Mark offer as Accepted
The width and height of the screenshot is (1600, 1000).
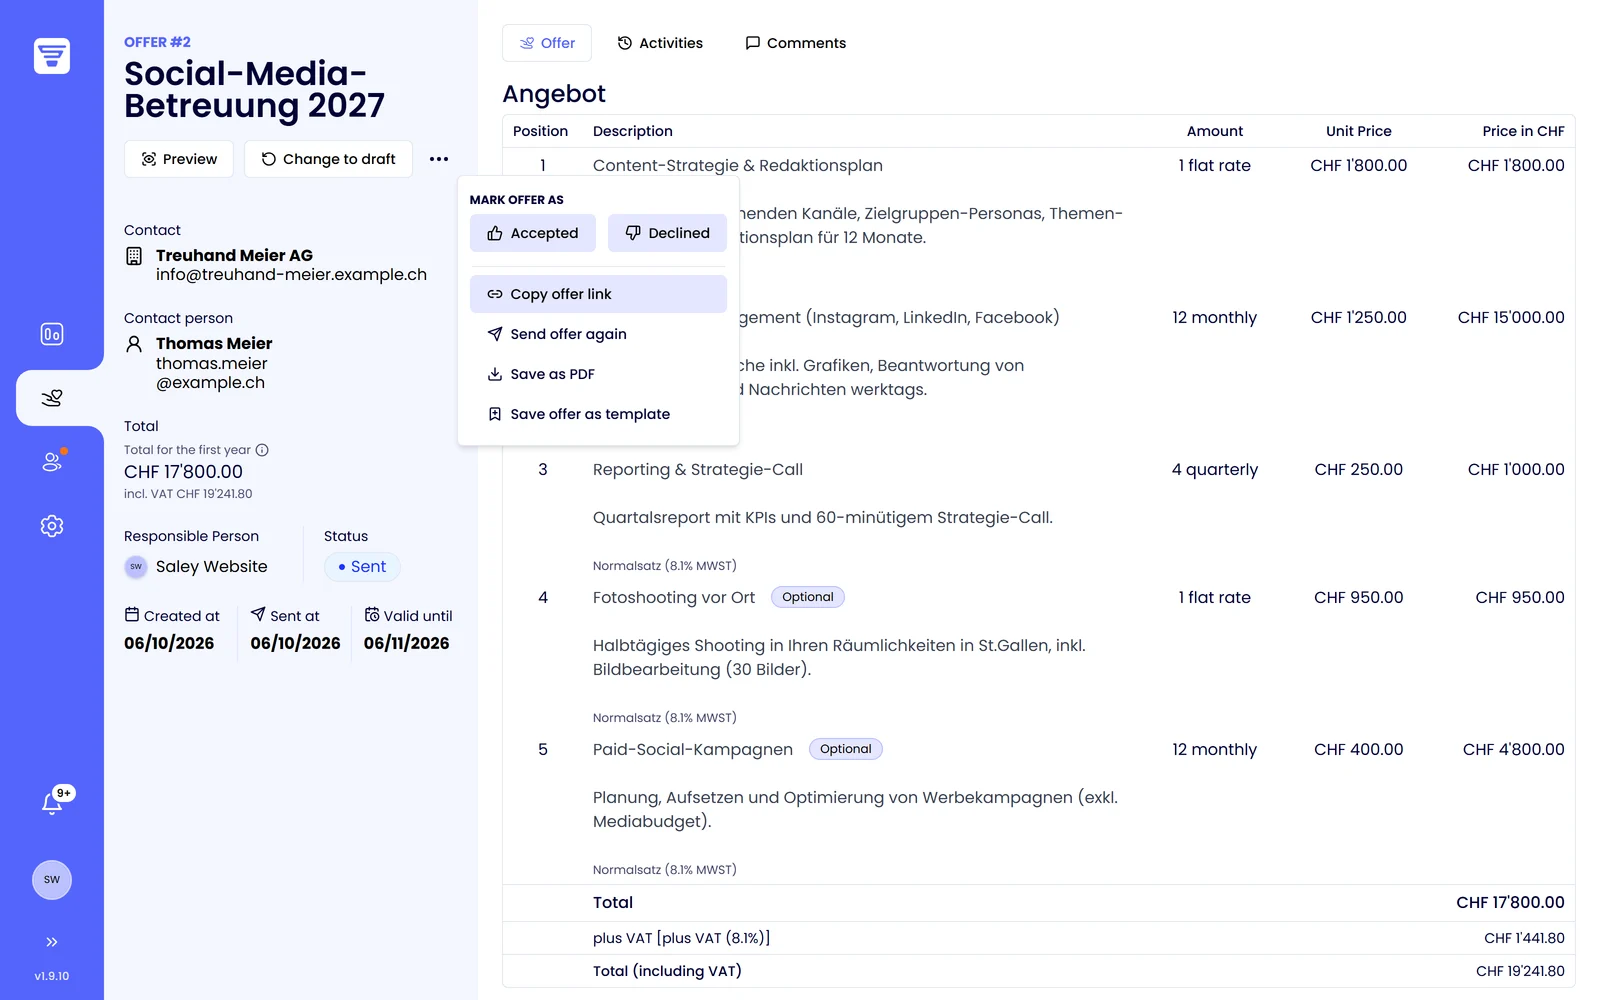pos(533,233)
